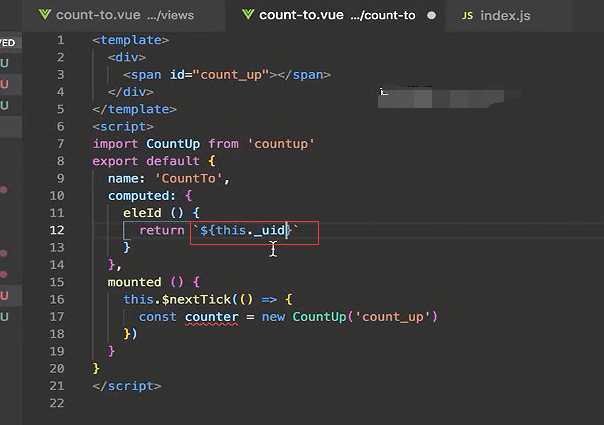Click the computed property key
The height and width of the screenshot is (425, 604).
click(138, 196)
